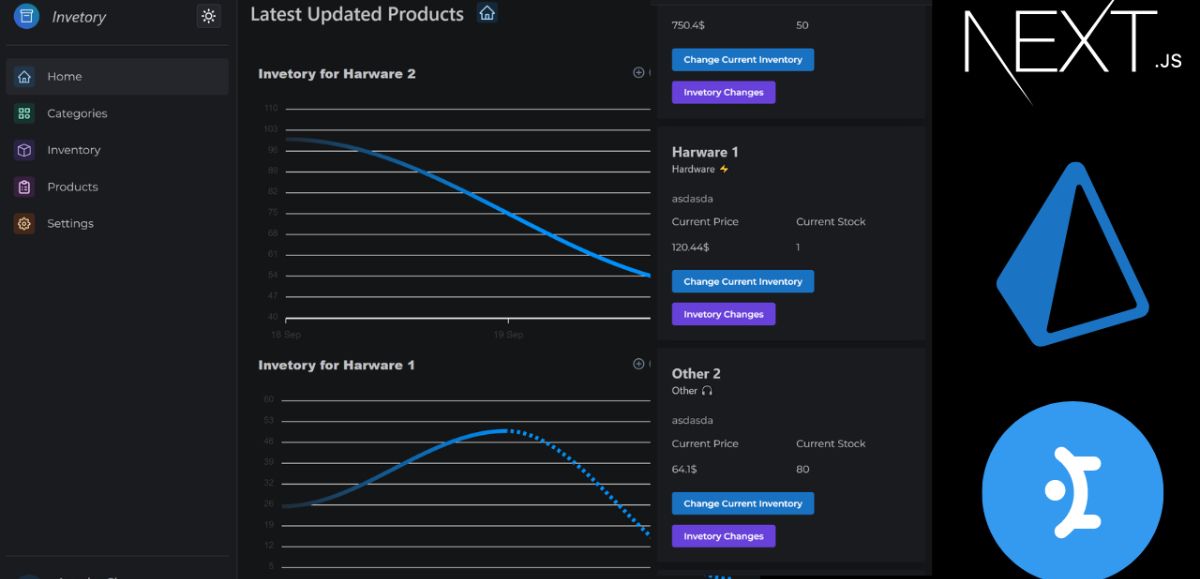Image resolution: width=1200 pixels, height=579 pixels.
Task: Click the Settings gear icon in sidebar
Action: [x=24, y=224]
